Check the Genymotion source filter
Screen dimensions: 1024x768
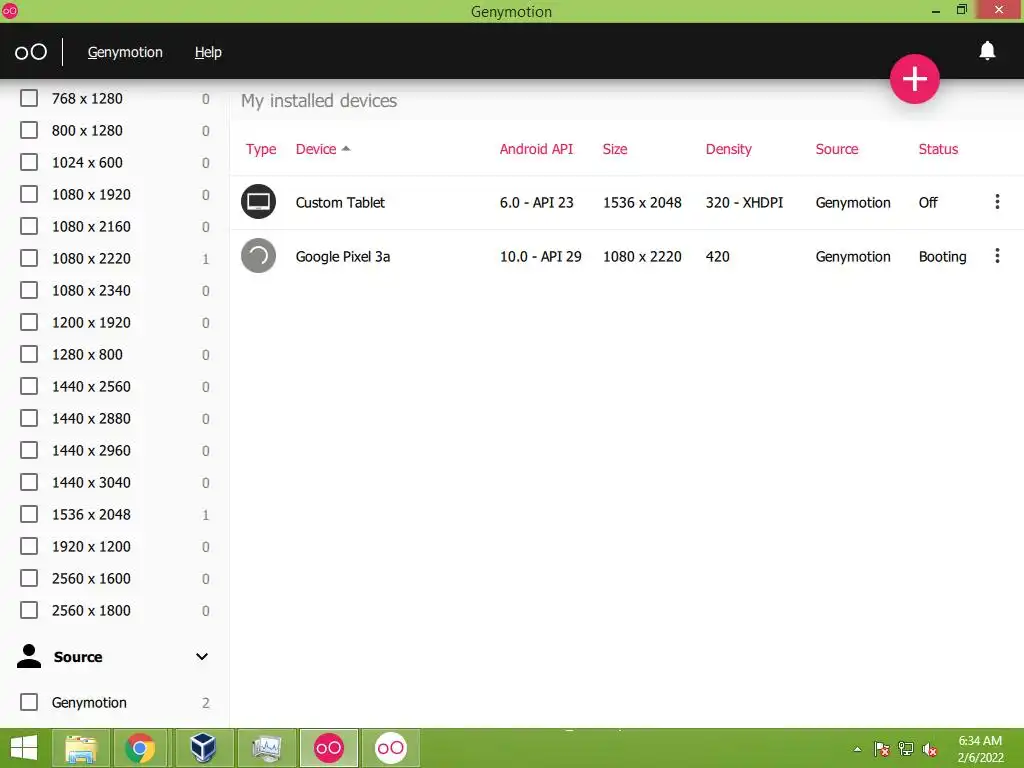tap(29, 702)
